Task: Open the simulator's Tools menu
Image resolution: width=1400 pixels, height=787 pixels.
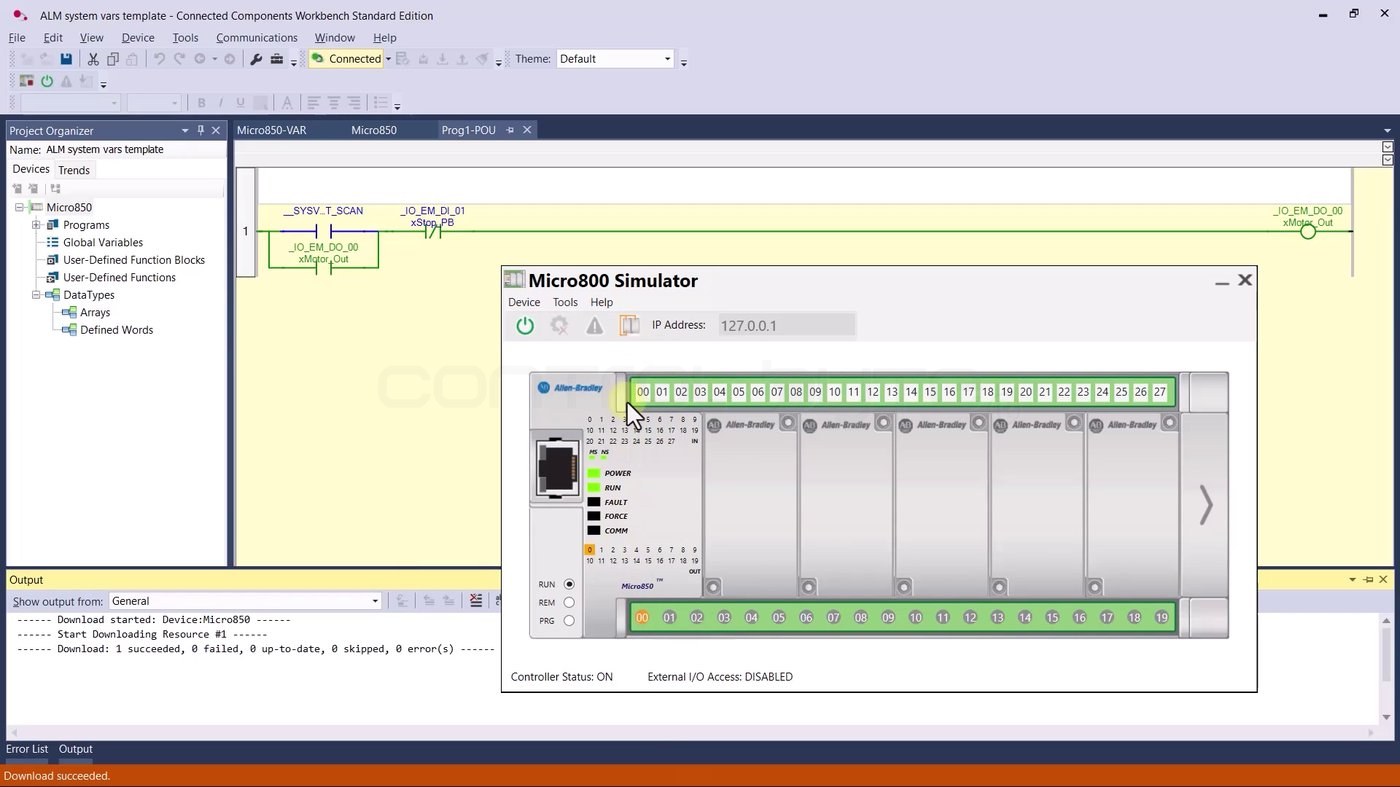Action: [x=565, y=302]
